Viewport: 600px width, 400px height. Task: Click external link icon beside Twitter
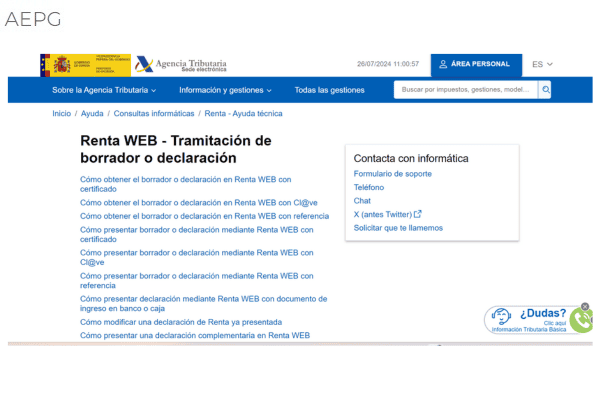tap(418, 214)
